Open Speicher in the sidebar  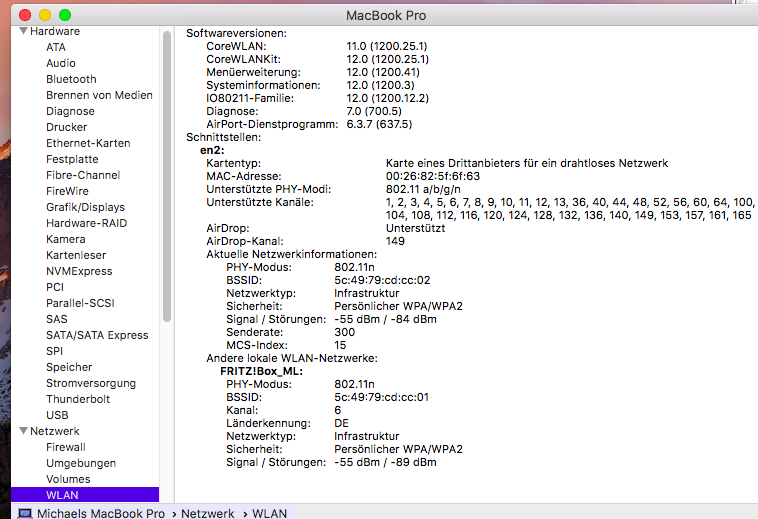[69, 367]
